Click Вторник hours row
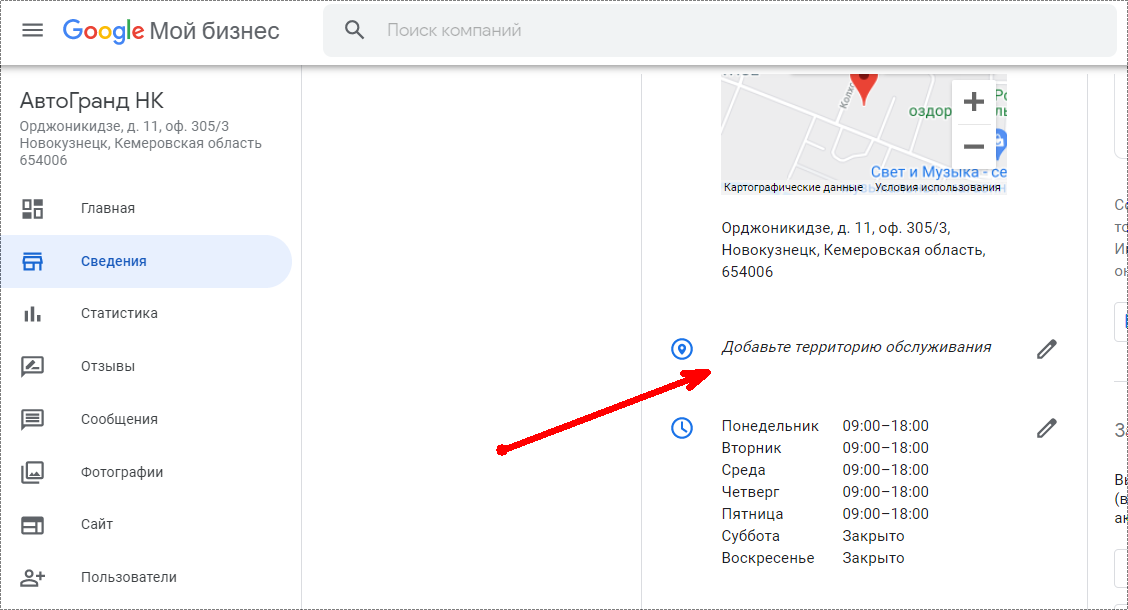1128x610 pixels. pyautogui.click(x=825, y=448)
